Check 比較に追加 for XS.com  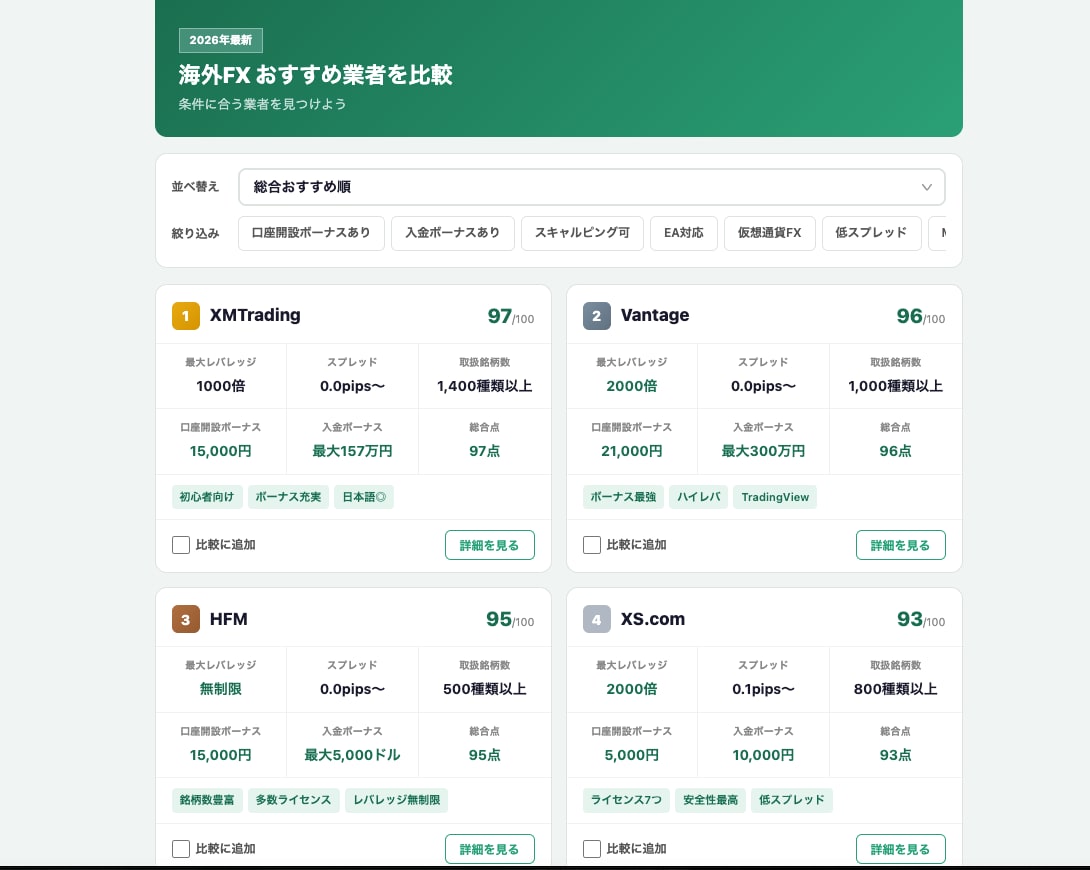click(x=592, y=848)
